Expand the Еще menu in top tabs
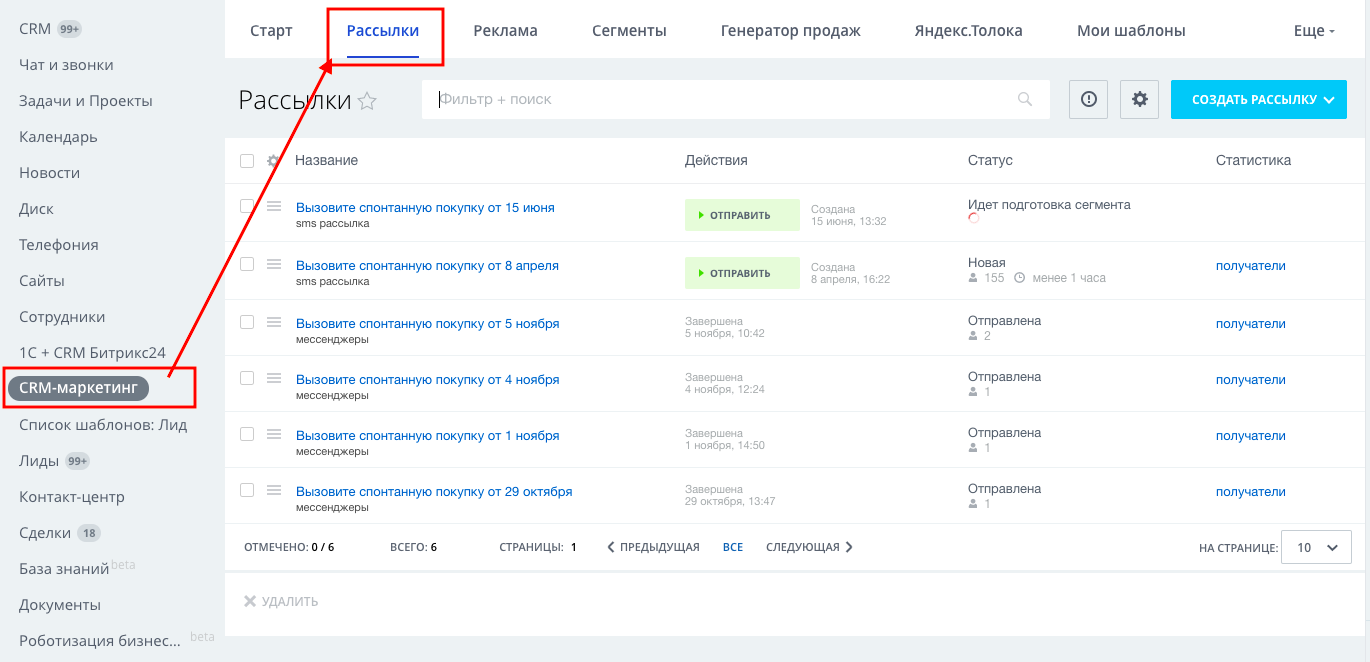 (x=1314, y=31)
